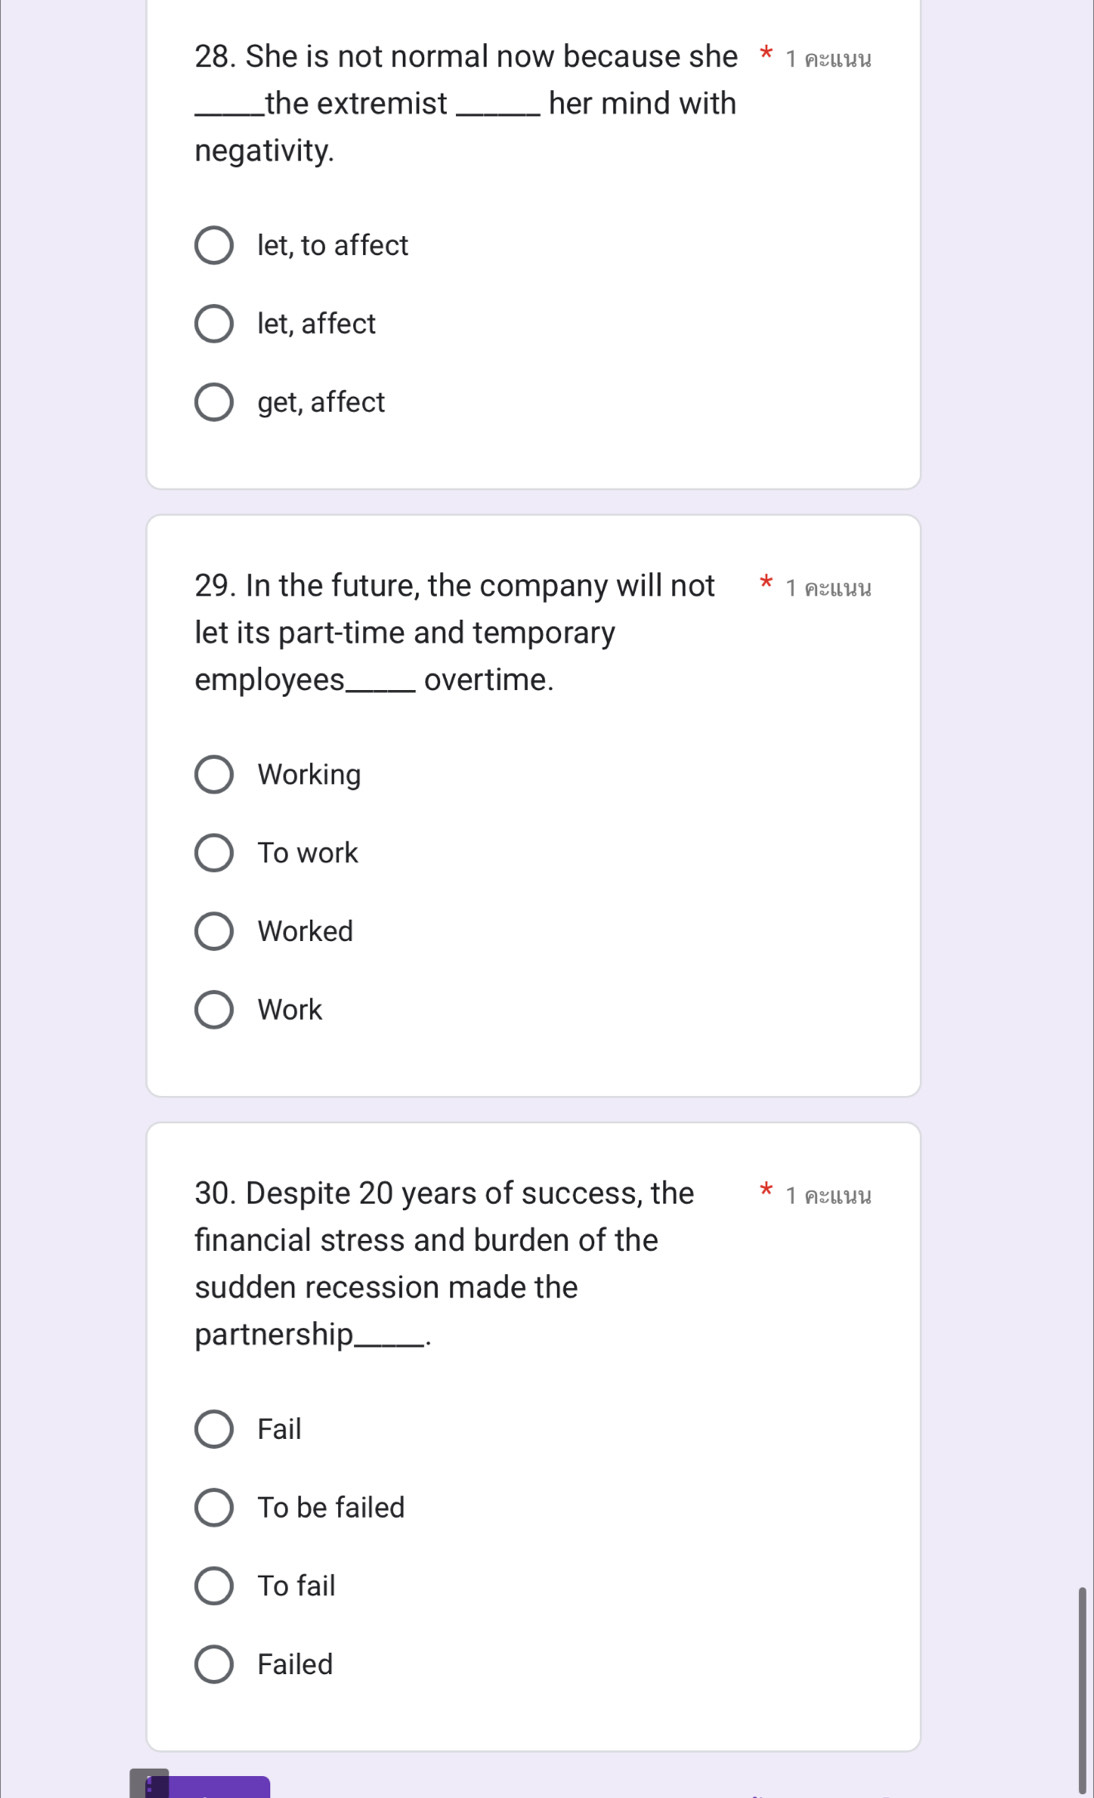Click question 29 sentence about overtime
The image size is (1094, 1798).
coord(455,632)
